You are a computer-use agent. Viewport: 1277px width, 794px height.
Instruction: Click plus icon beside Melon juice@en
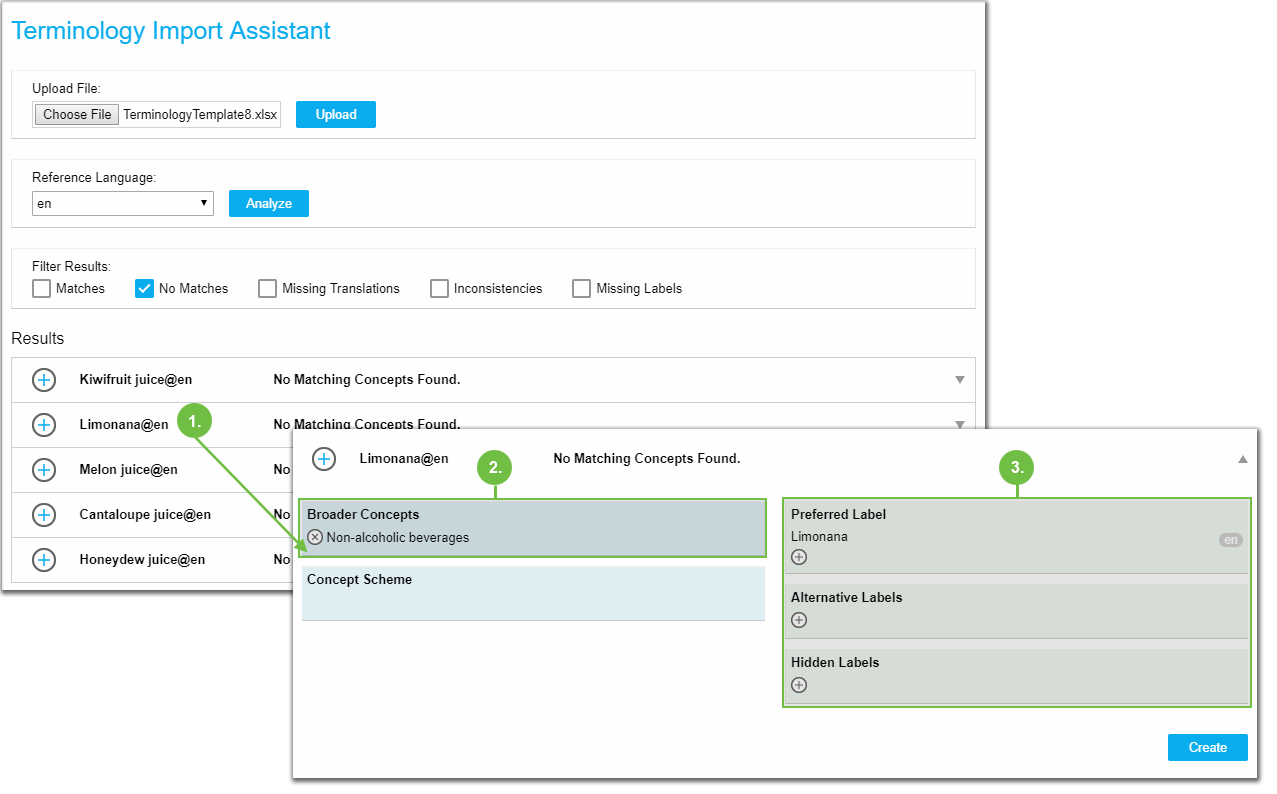pyautogui.click(x=44, y=470)
